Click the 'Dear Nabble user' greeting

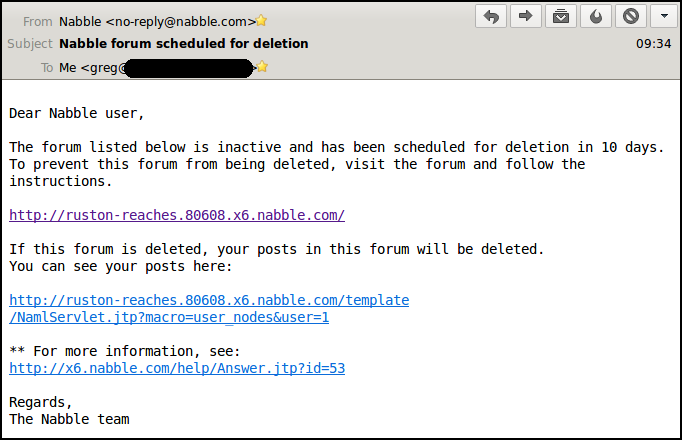77,113
